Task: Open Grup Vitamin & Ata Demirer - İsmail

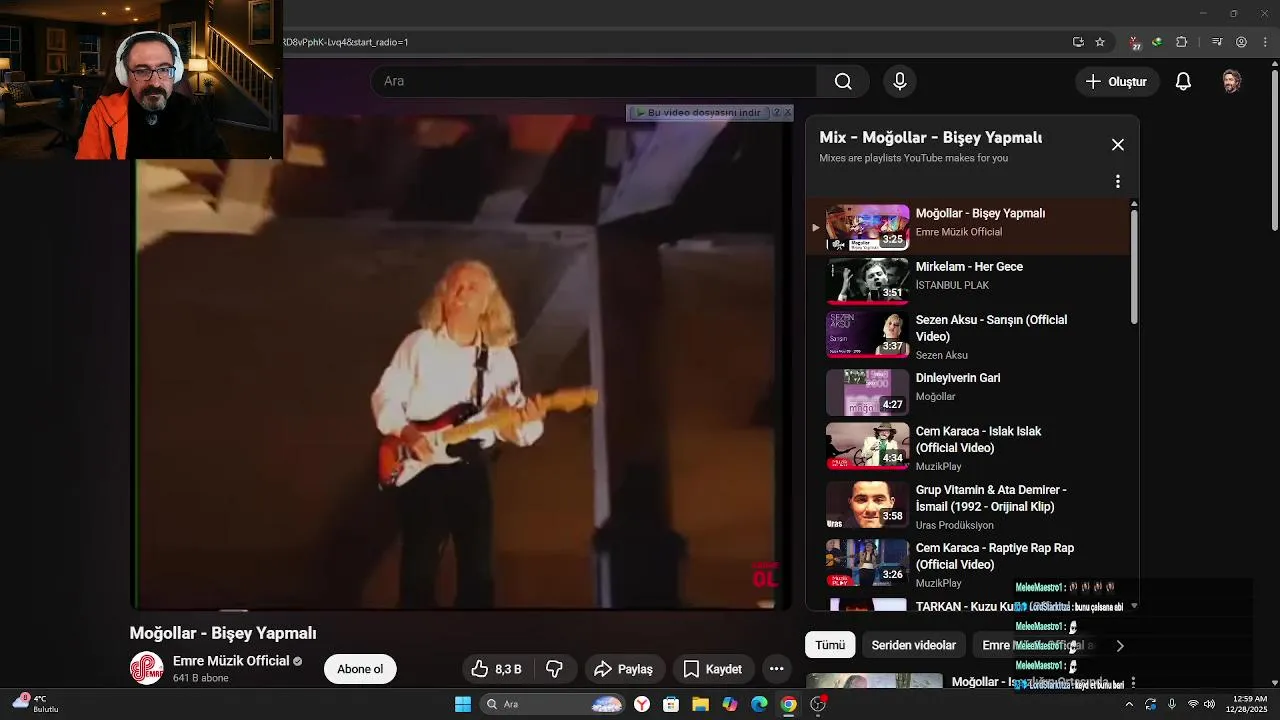Action: (x=969, y=506)
